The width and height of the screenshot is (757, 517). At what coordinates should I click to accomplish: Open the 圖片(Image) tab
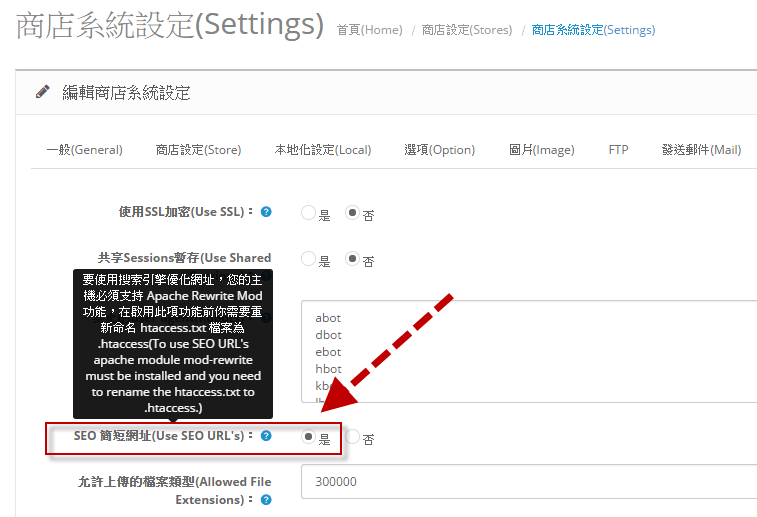(542, 150)
